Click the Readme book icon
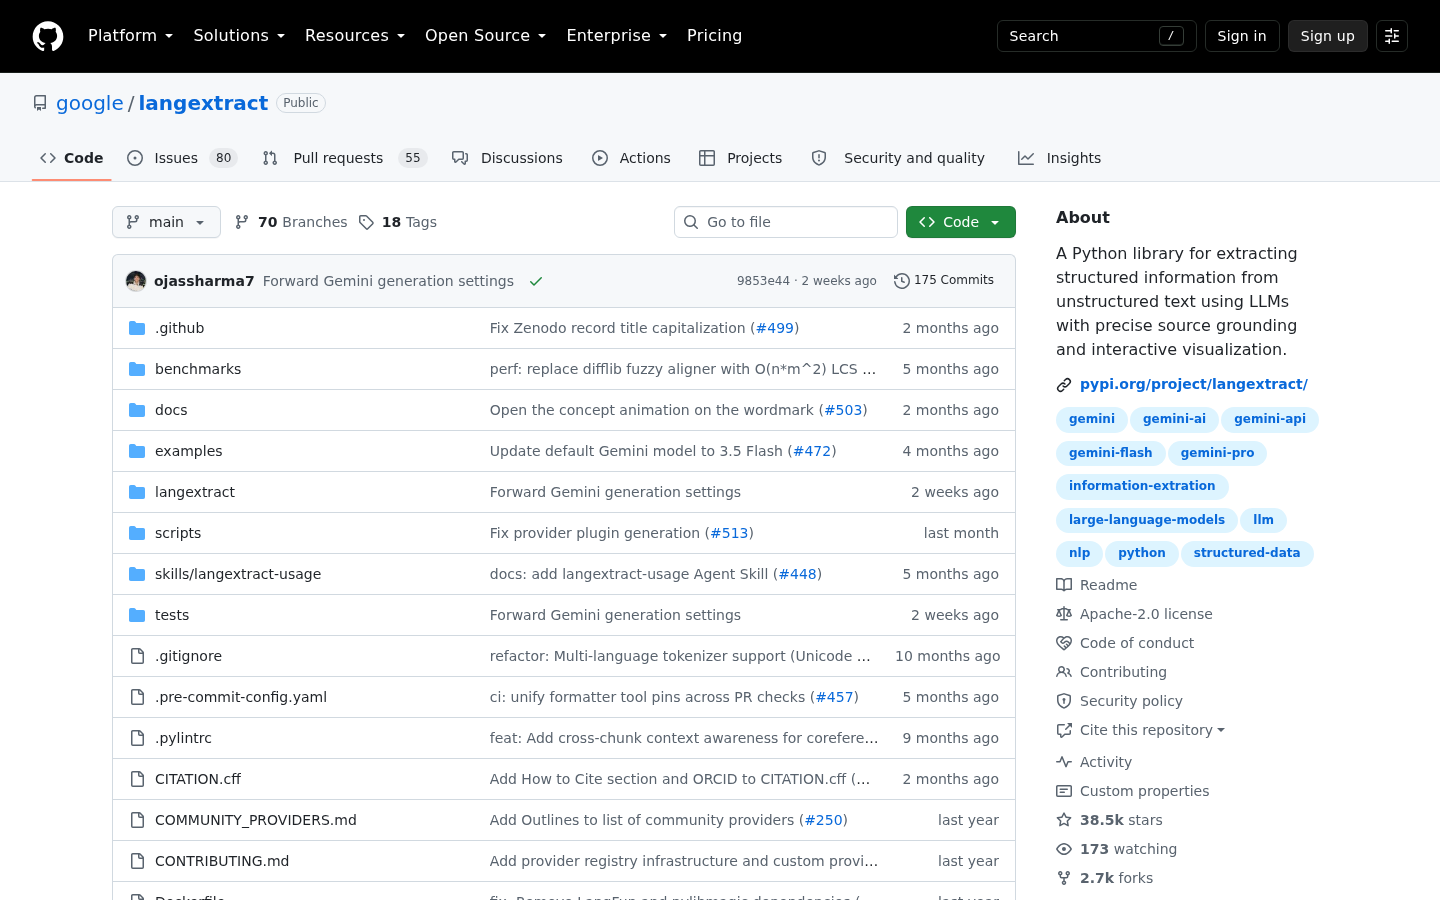 pyautogui.click(x=1064, y=585)
